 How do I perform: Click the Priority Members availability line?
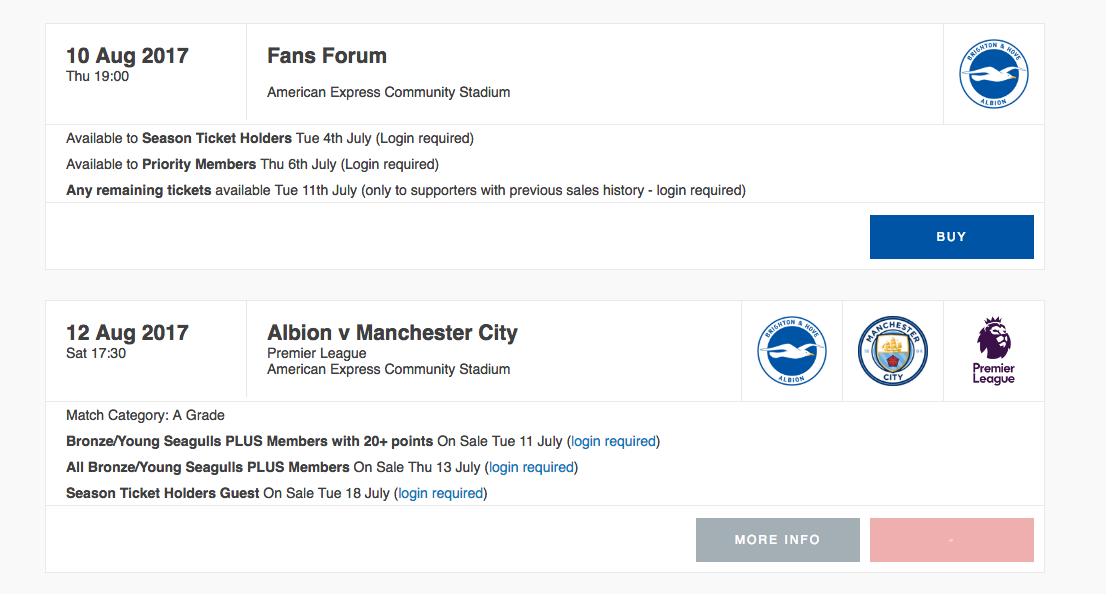(x=253, y=164)
